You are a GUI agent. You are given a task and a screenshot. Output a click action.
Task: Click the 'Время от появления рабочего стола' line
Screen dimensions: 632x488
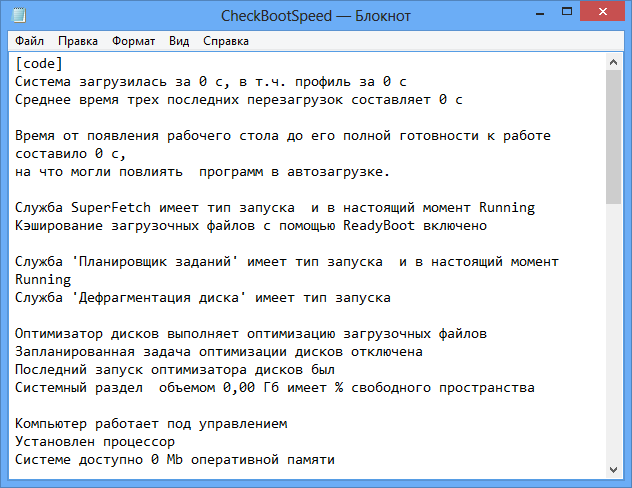tap(283, 136)
